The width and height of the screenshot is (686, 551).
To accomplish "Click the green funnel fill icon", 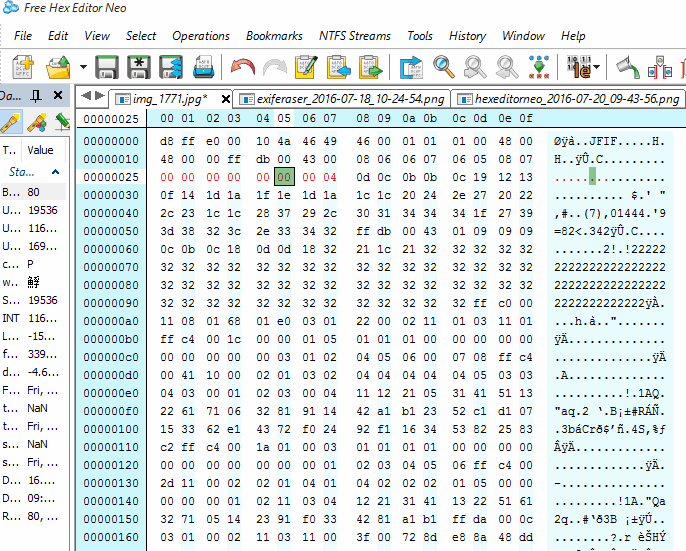I will pos(628,67).
